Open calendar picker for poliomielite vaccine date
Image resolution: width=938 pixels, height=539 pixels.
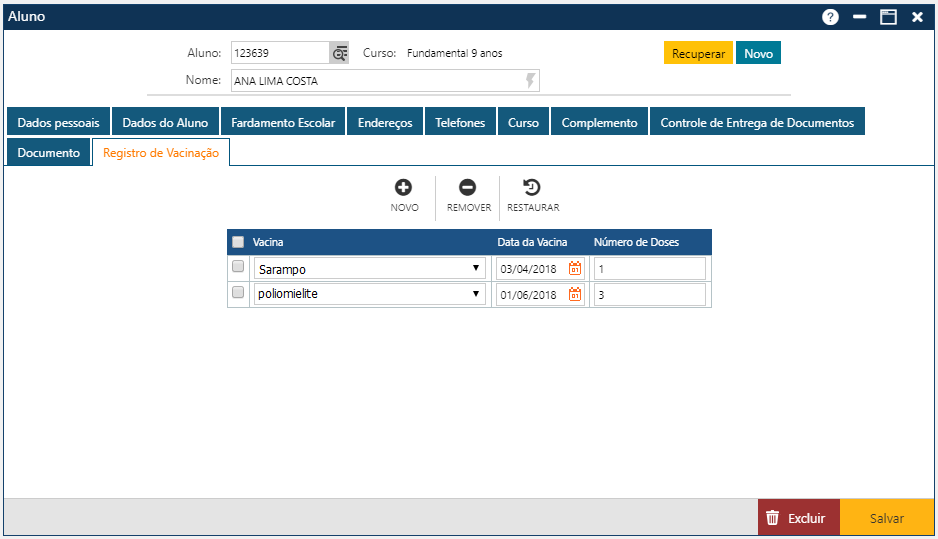(575, 294)
